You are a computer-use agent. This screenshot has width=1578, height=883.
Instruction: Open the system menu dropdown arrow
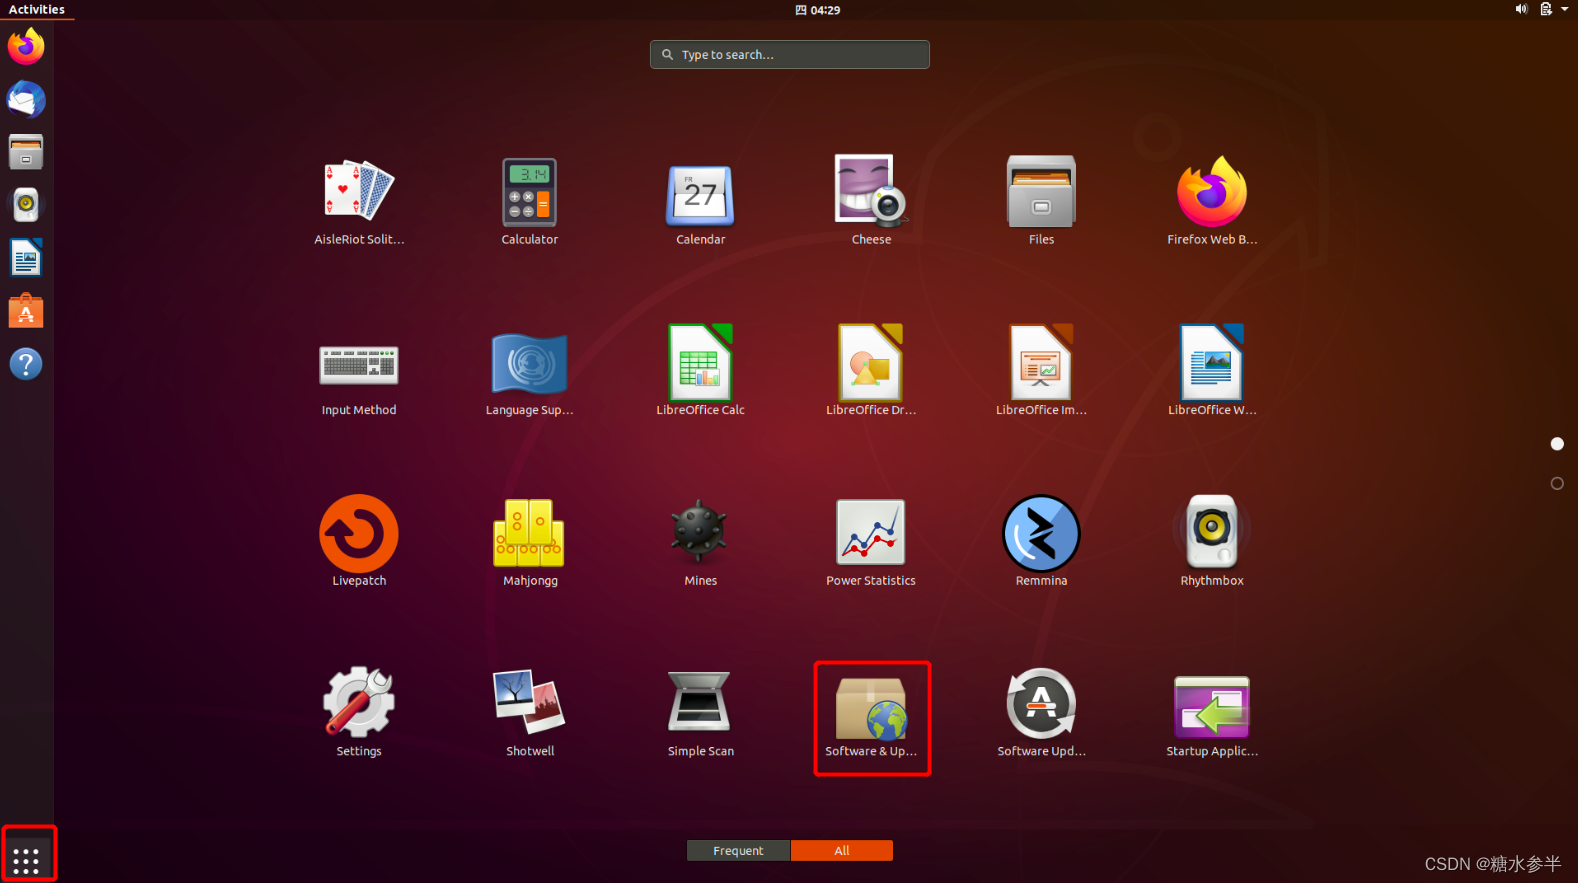1565,9
